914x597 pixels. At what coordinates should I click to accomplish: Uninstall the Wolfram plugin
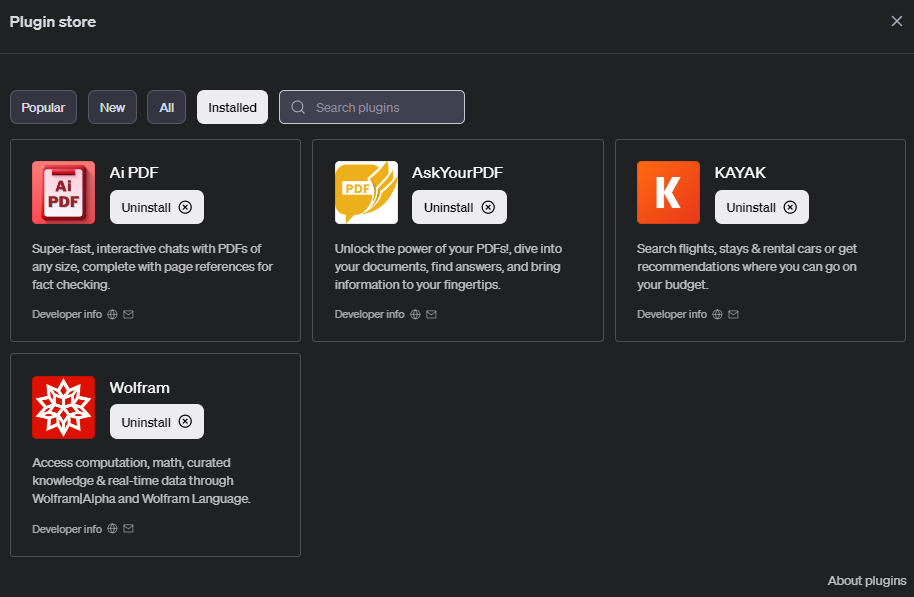(x=157, y=422)
